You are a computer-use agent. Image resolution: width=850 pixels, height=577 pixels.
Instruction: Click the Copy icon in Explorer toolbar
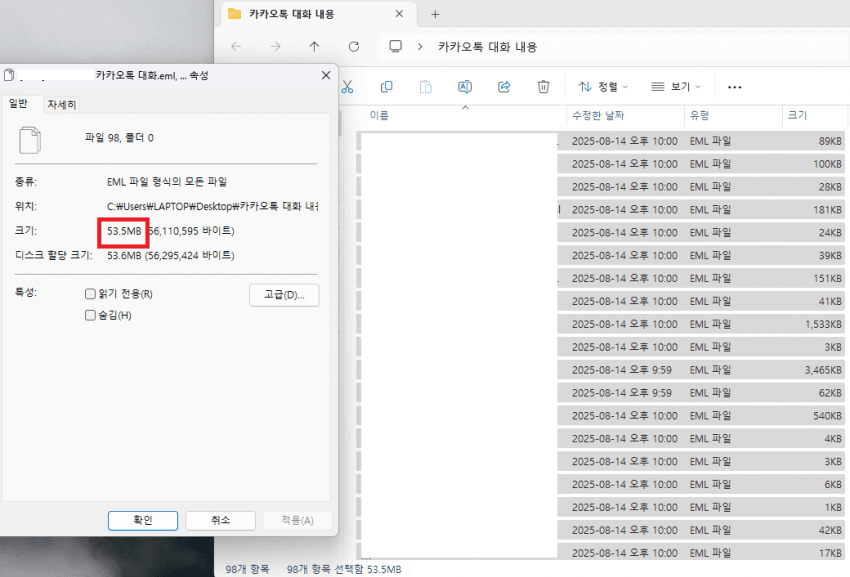tap(387, 87)
